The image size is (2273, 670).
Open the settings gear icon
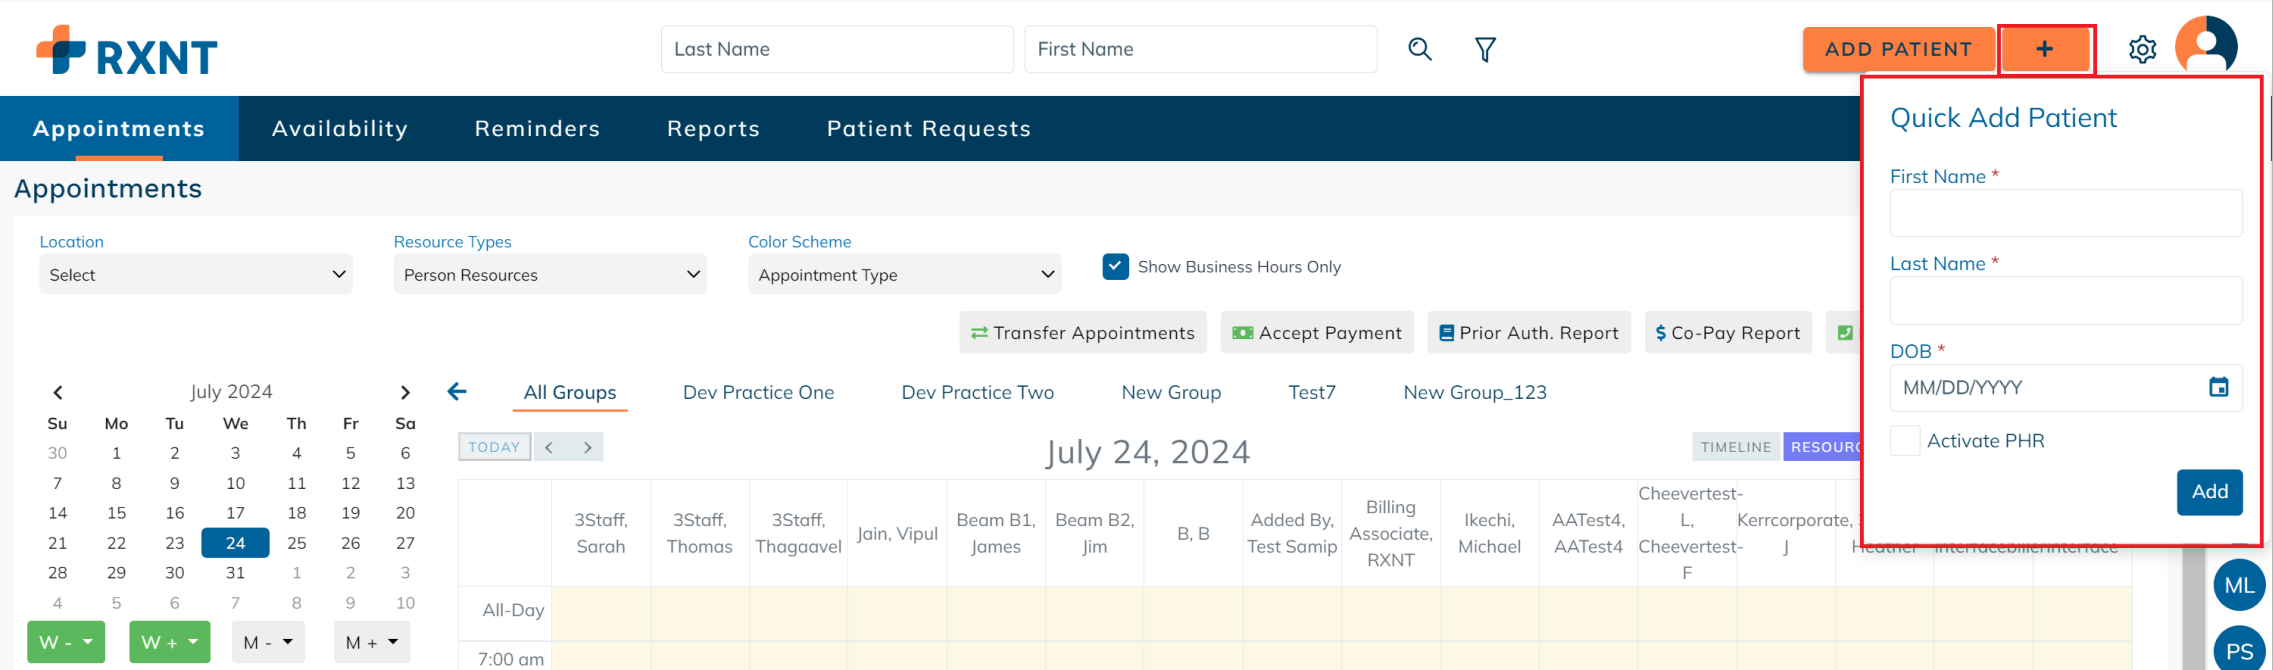coord(2142,49)
